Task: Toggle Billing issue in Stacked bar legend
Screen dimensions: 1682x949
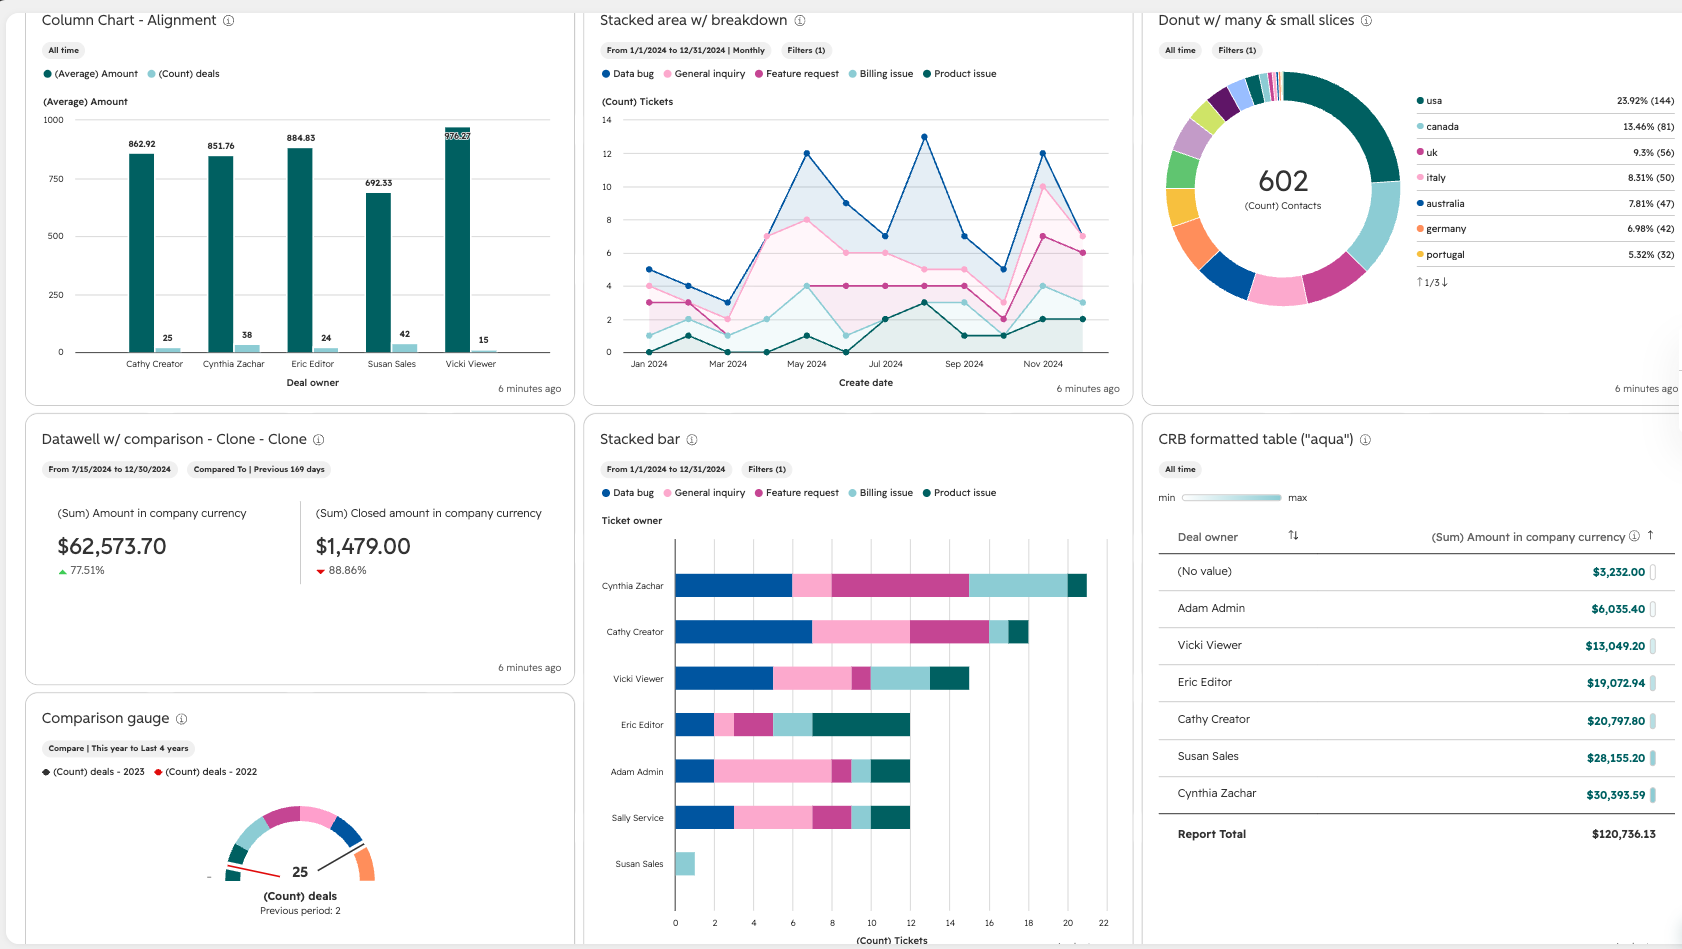Action: point(881,493)
